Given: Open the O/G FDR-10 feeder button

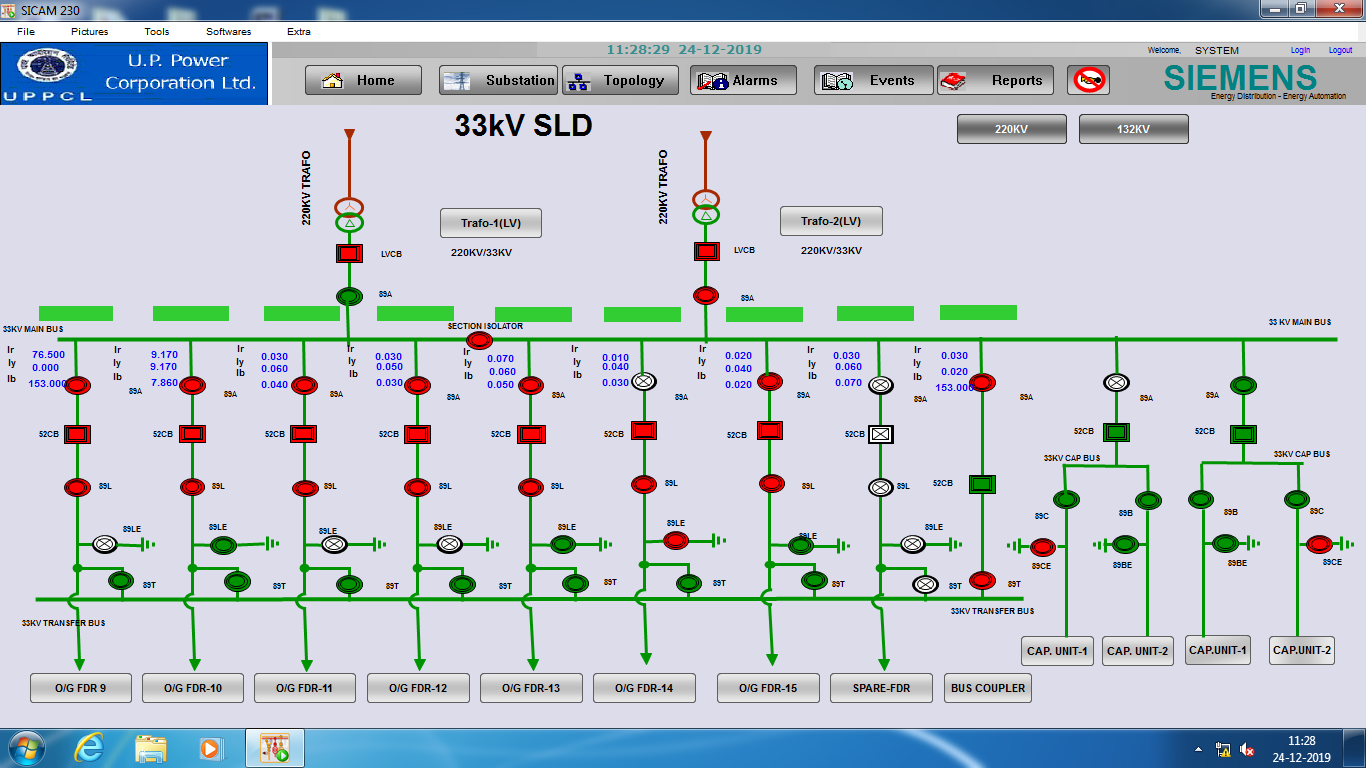Looking at the screenshot, I should click(x=193, y=688).
